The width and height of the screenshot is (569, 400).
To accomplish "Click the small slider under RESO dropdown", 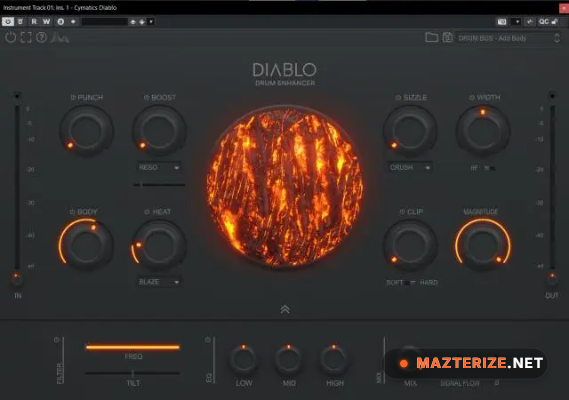I will 159,185.
